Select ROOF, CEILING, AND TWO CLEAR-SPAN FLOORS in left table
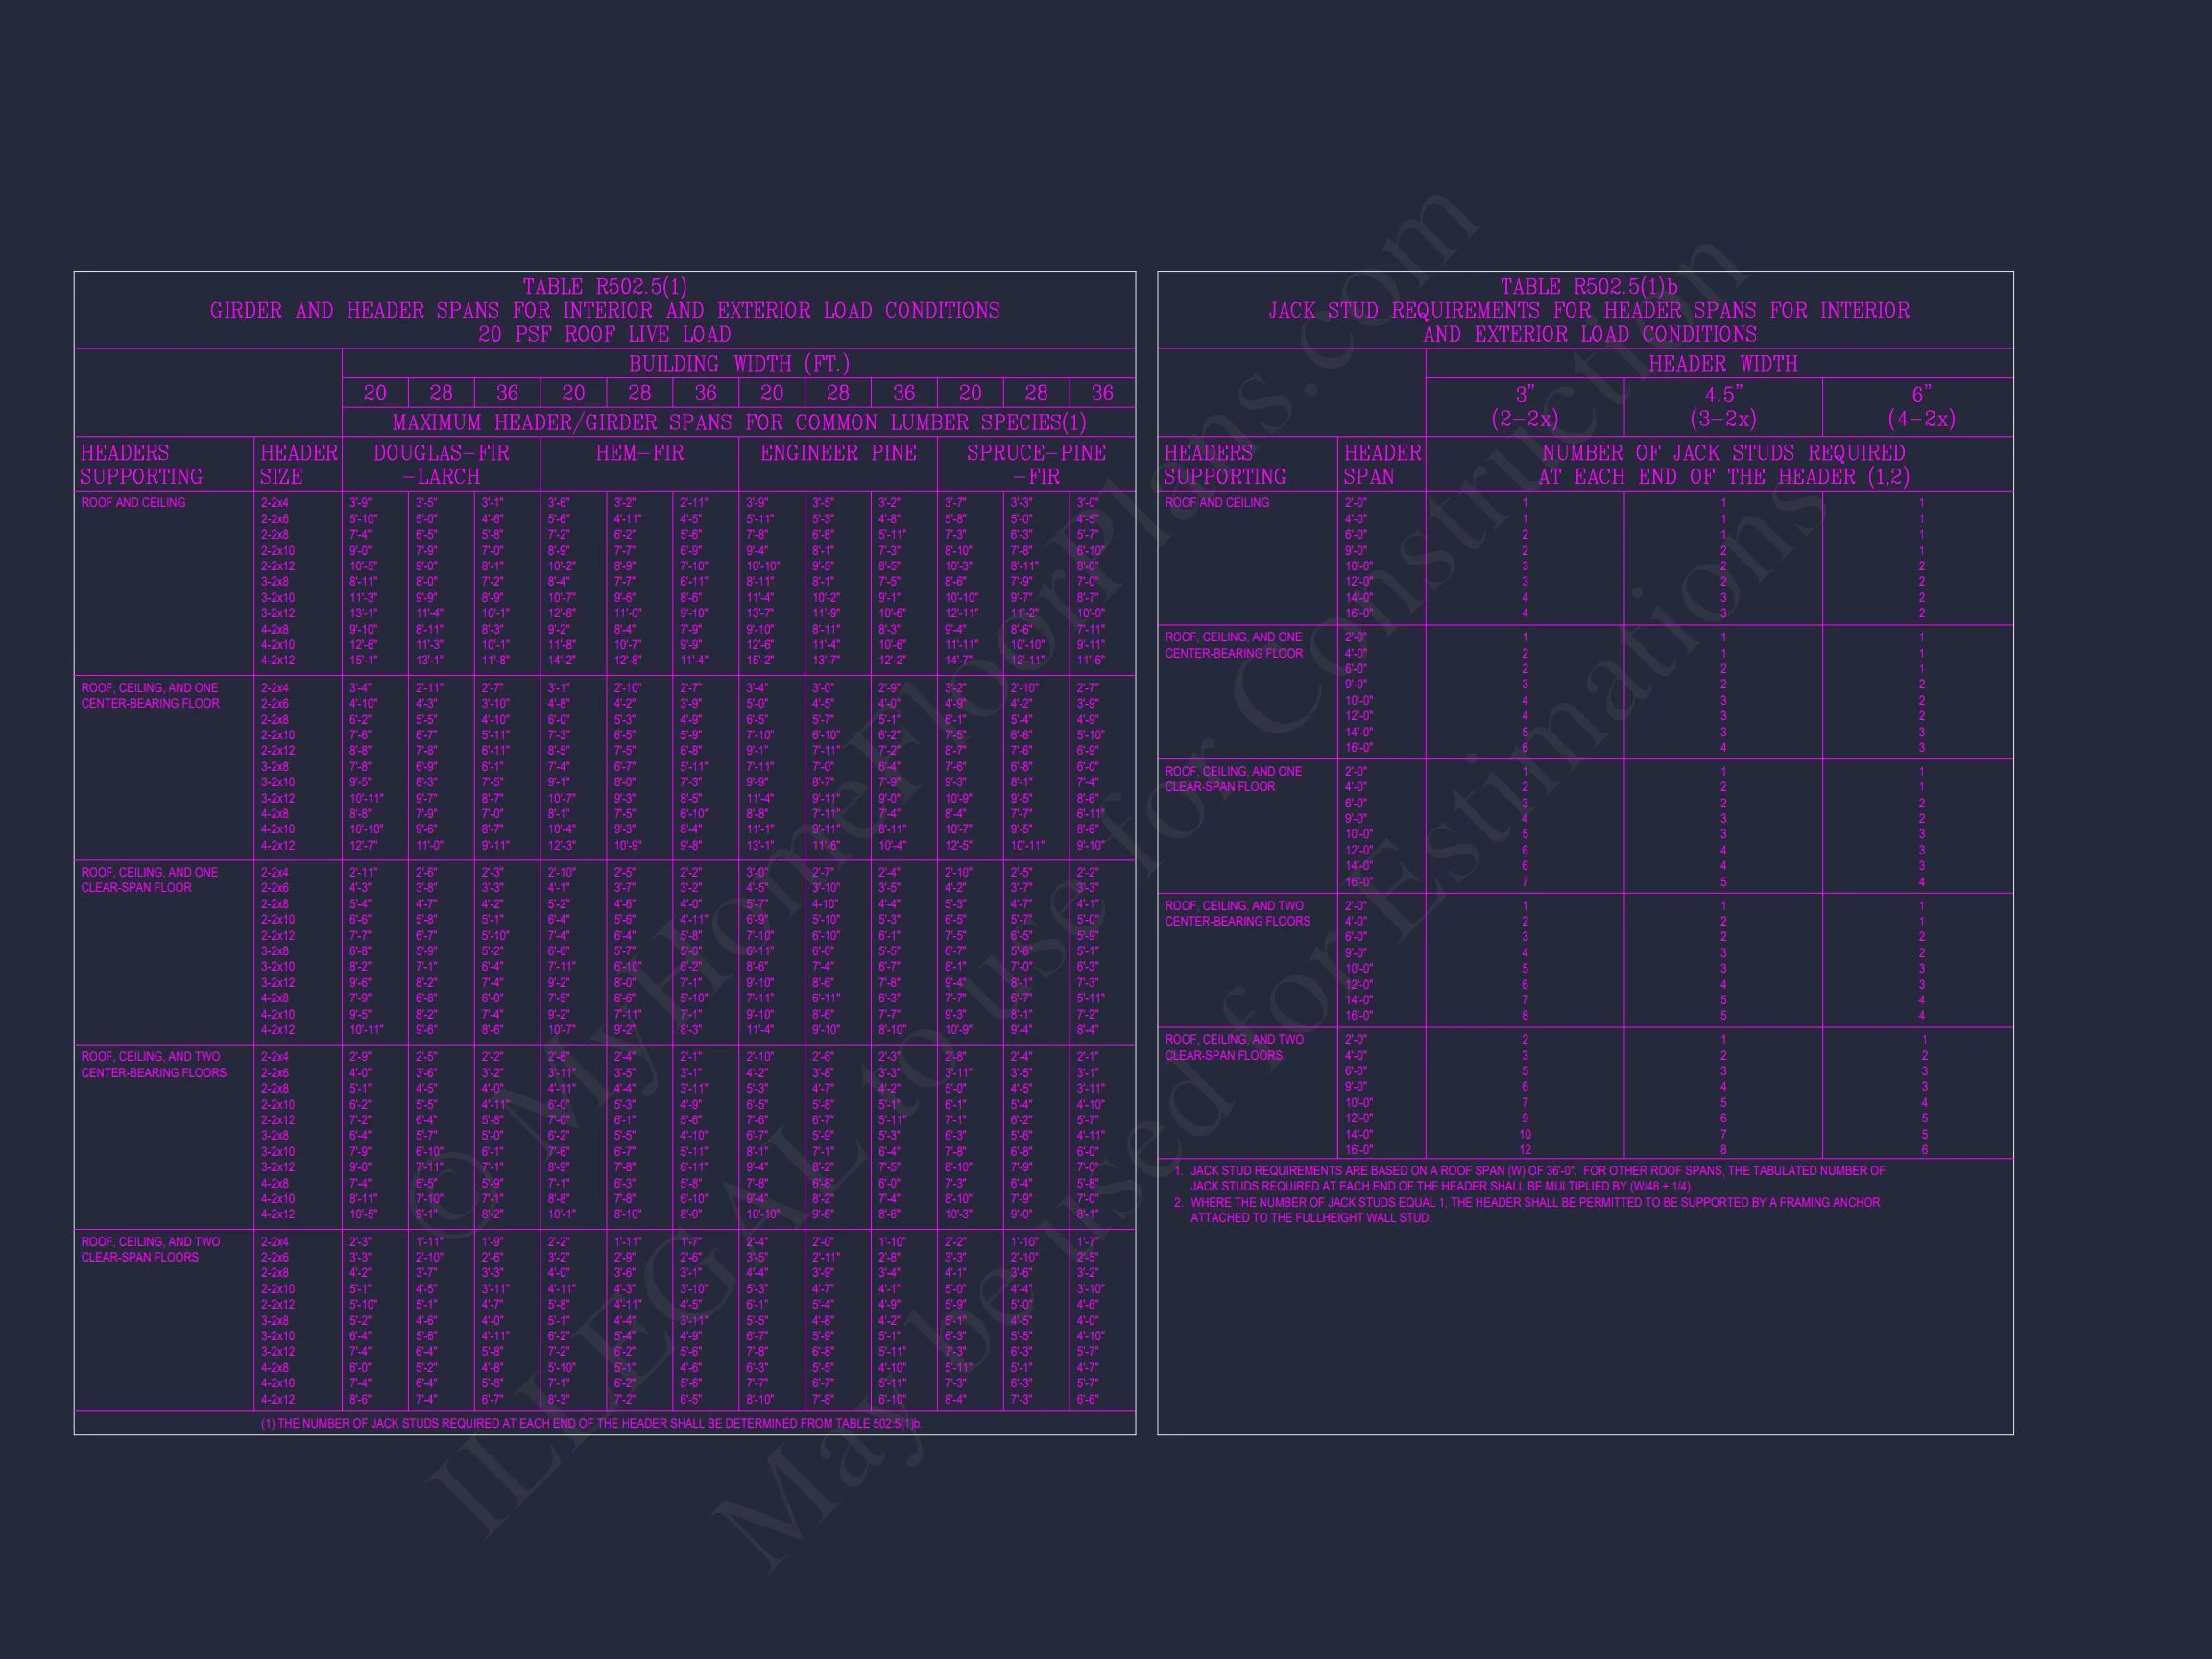 pos(150,1249)
